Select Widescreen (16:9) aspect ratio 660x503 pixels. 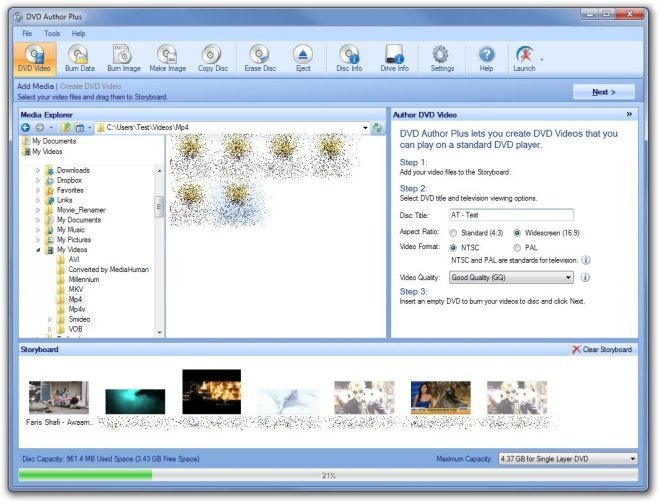click(517, 233)
